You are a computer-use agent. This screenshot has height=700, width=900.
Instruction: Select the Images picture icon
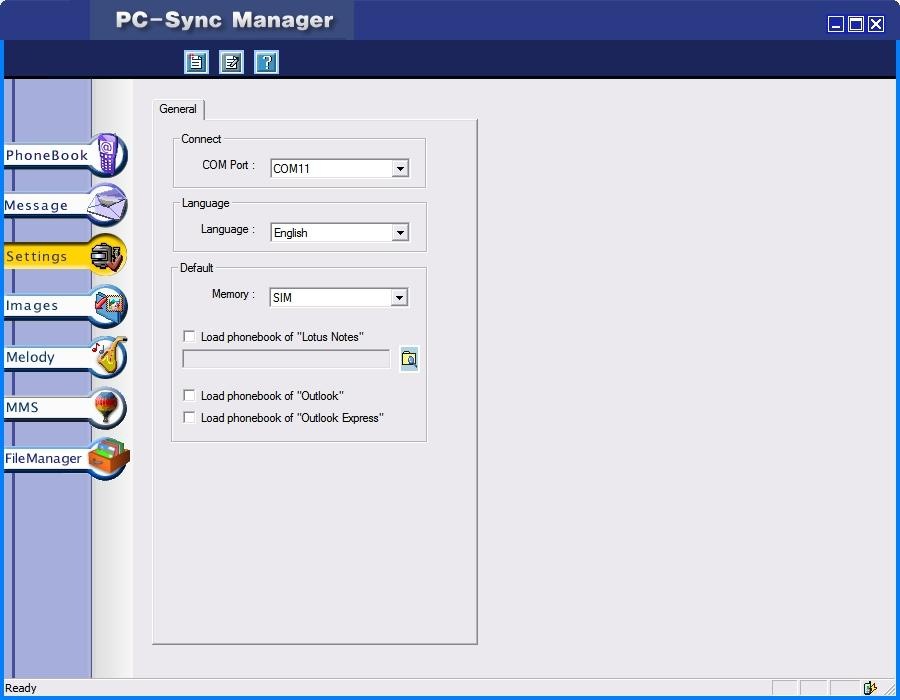click(x=108, y=305)
